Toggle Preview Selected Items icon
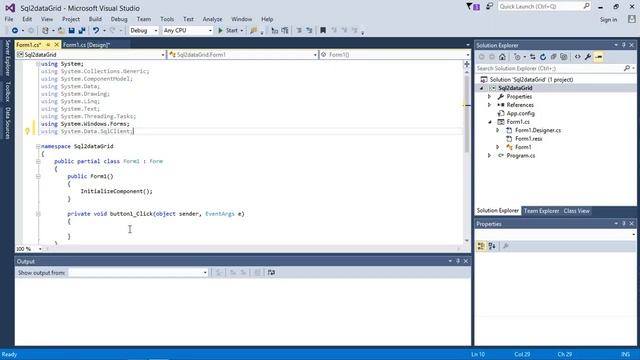The height and width of the screenshot is (360, 640). [x=598, y=57]
